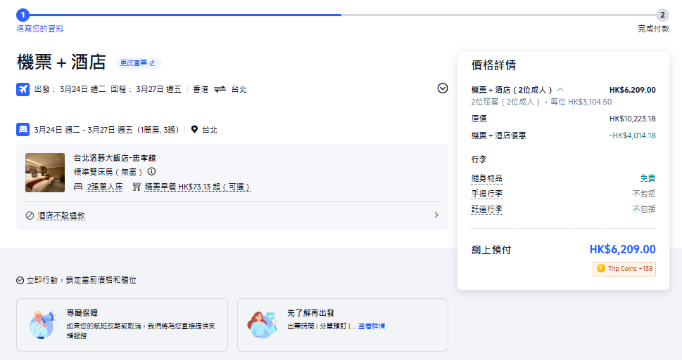Click the breakfast cutlery icon

coord(137,187)
